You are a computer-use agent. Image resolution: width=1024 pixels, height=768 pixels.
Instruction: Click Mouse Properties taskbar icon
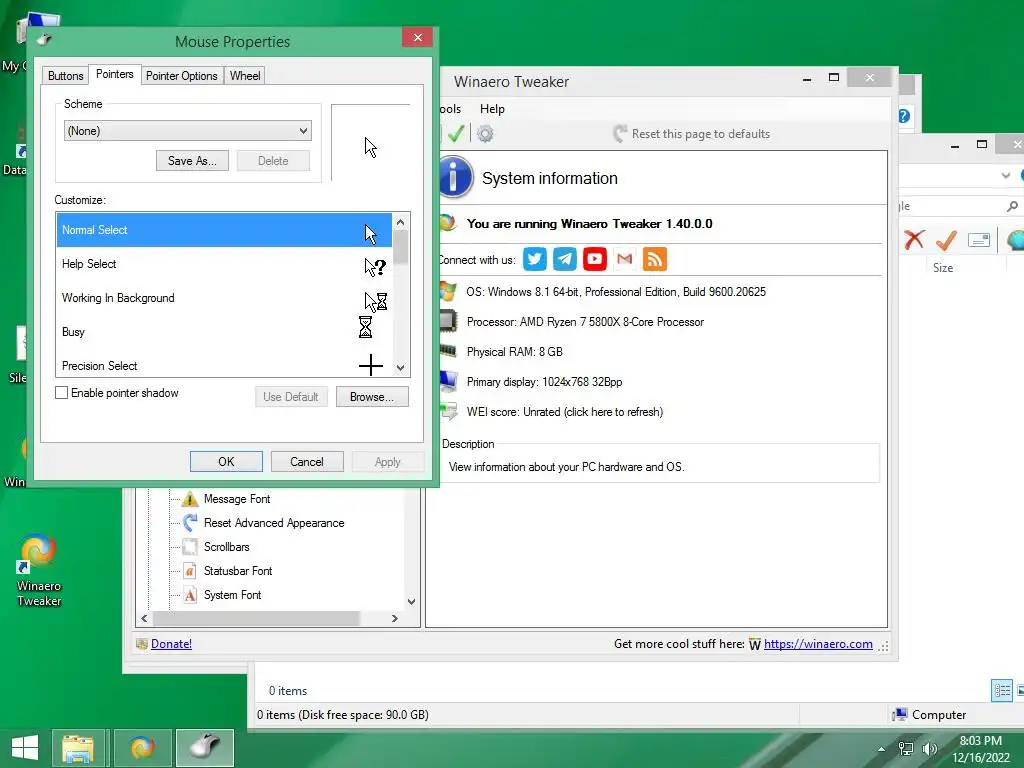click(x=205, y=748)
